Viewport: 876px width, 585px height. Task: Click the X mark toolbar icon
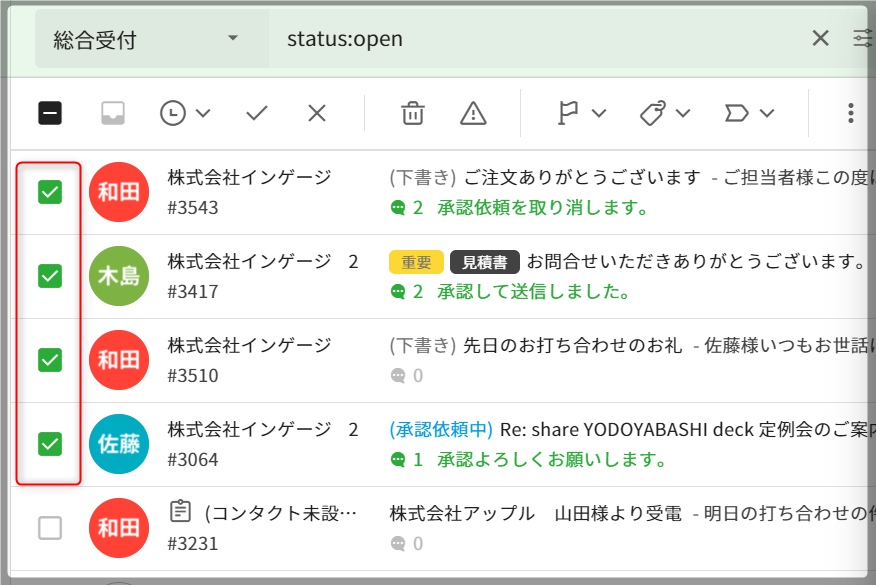pos(317,113)
